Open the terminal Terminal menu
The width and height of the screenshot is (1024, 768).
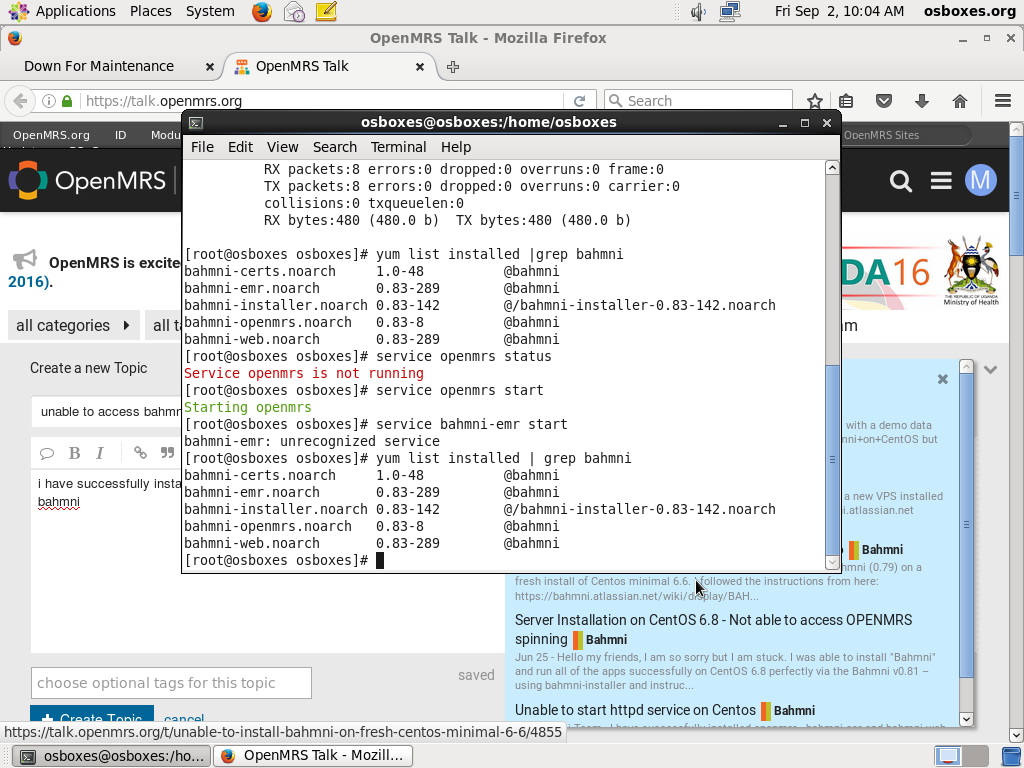coord(398,147)
